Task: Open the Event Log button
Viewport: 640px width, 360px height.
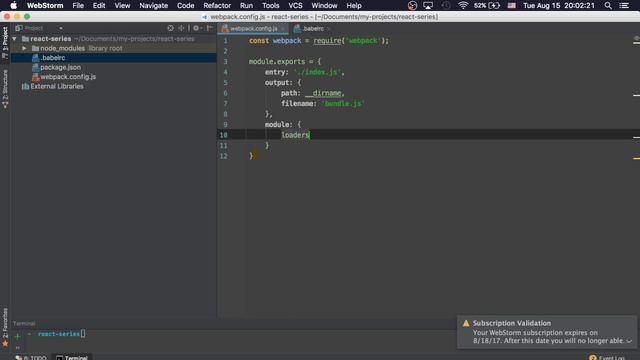Action: pyautogui.click(x=607, y=357)
